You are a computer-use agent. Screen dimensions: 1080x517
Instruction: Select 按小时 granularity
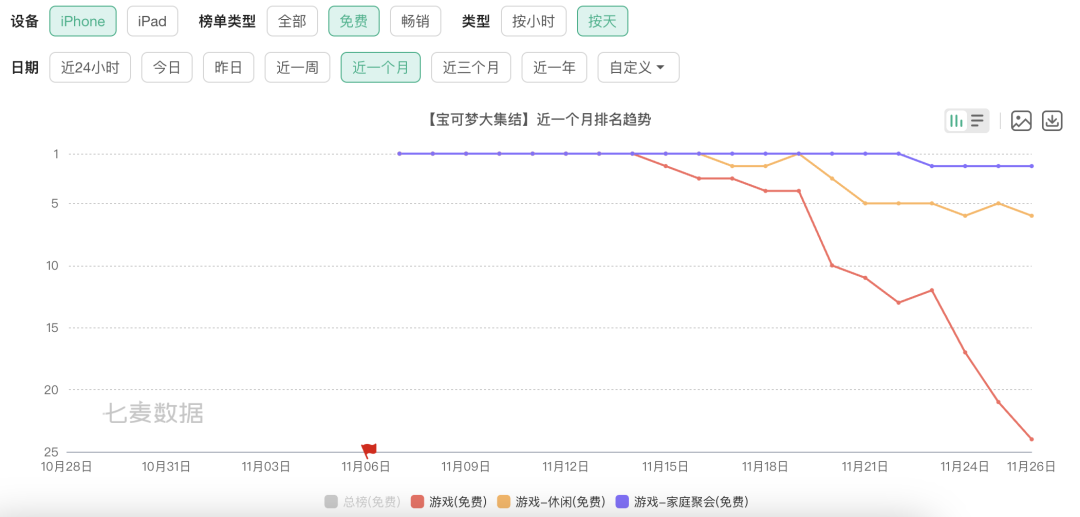tap(533, 21)
